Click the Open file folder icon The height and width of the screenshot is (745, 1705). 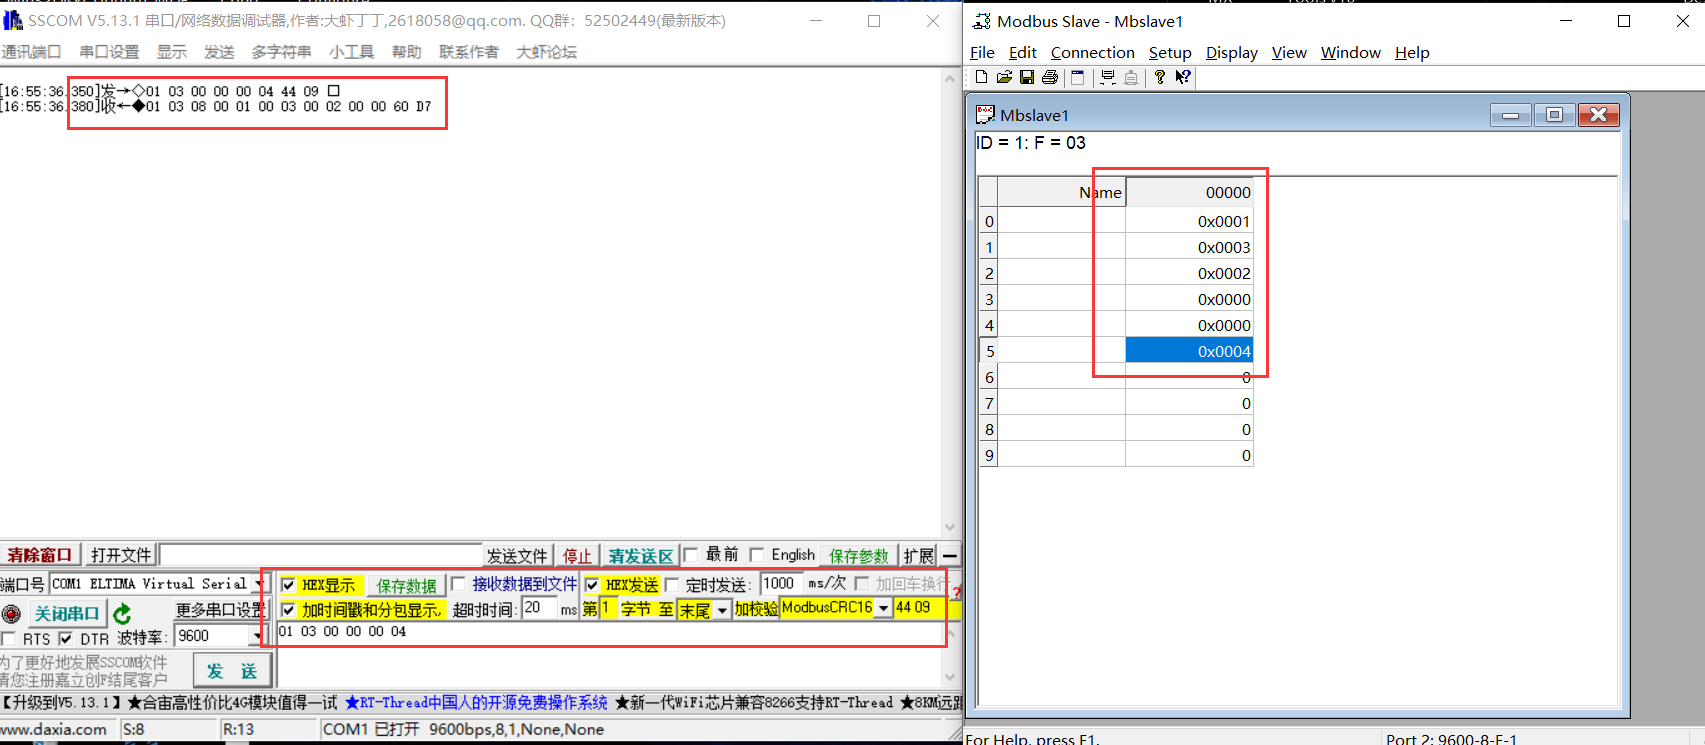point(1004,77)
